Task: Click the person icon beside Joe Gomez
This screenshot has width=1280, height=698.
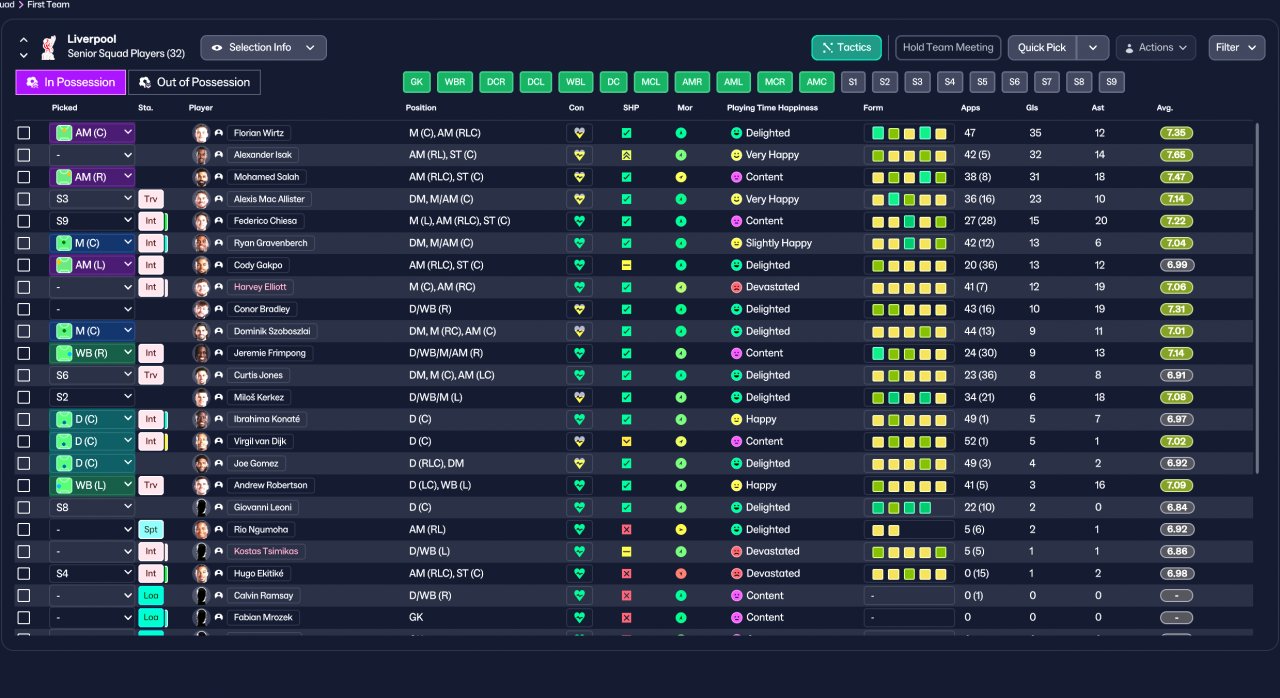Action: click(x=218, y=463)
